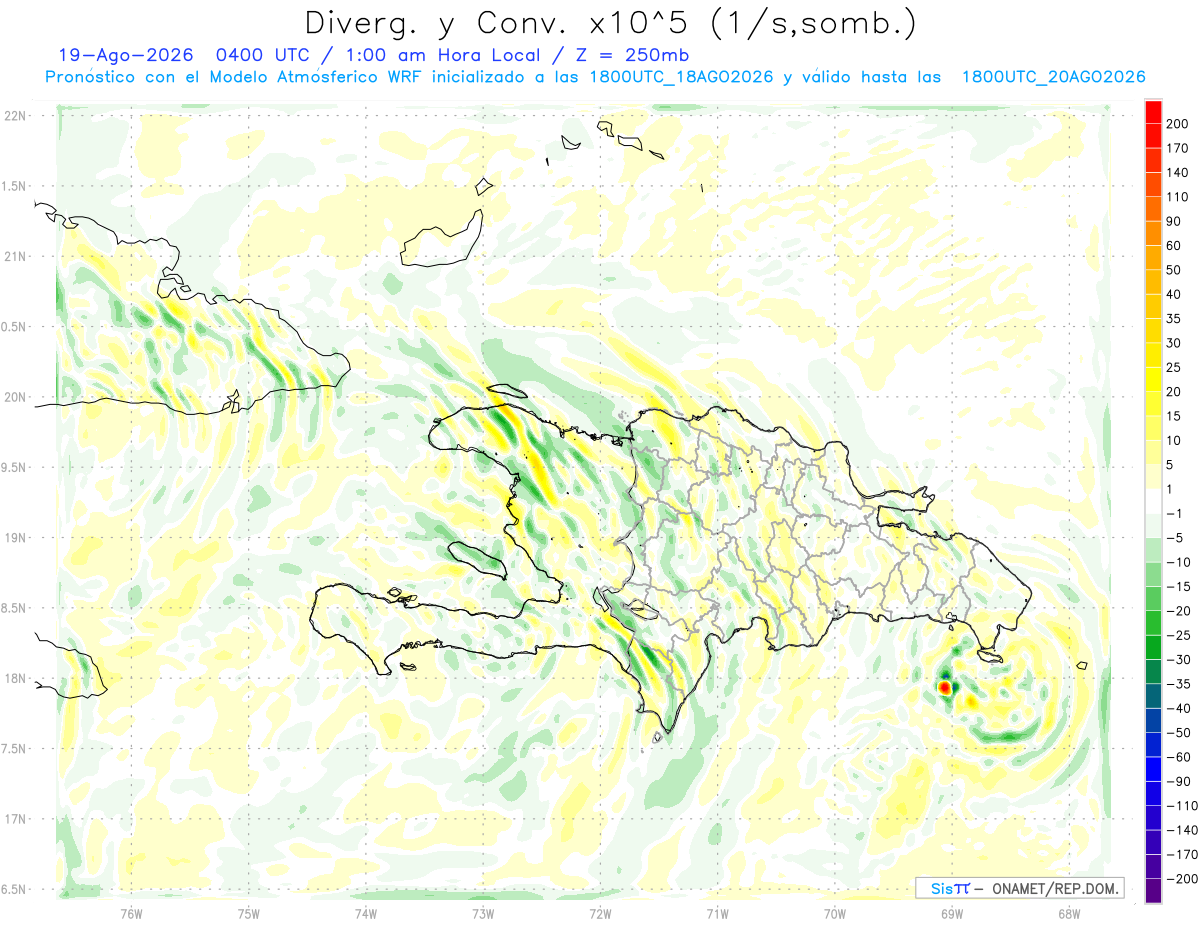Click the 'SisTT - ONAMET/REP.DOM.' credit box

click(x=1019, y=888)
